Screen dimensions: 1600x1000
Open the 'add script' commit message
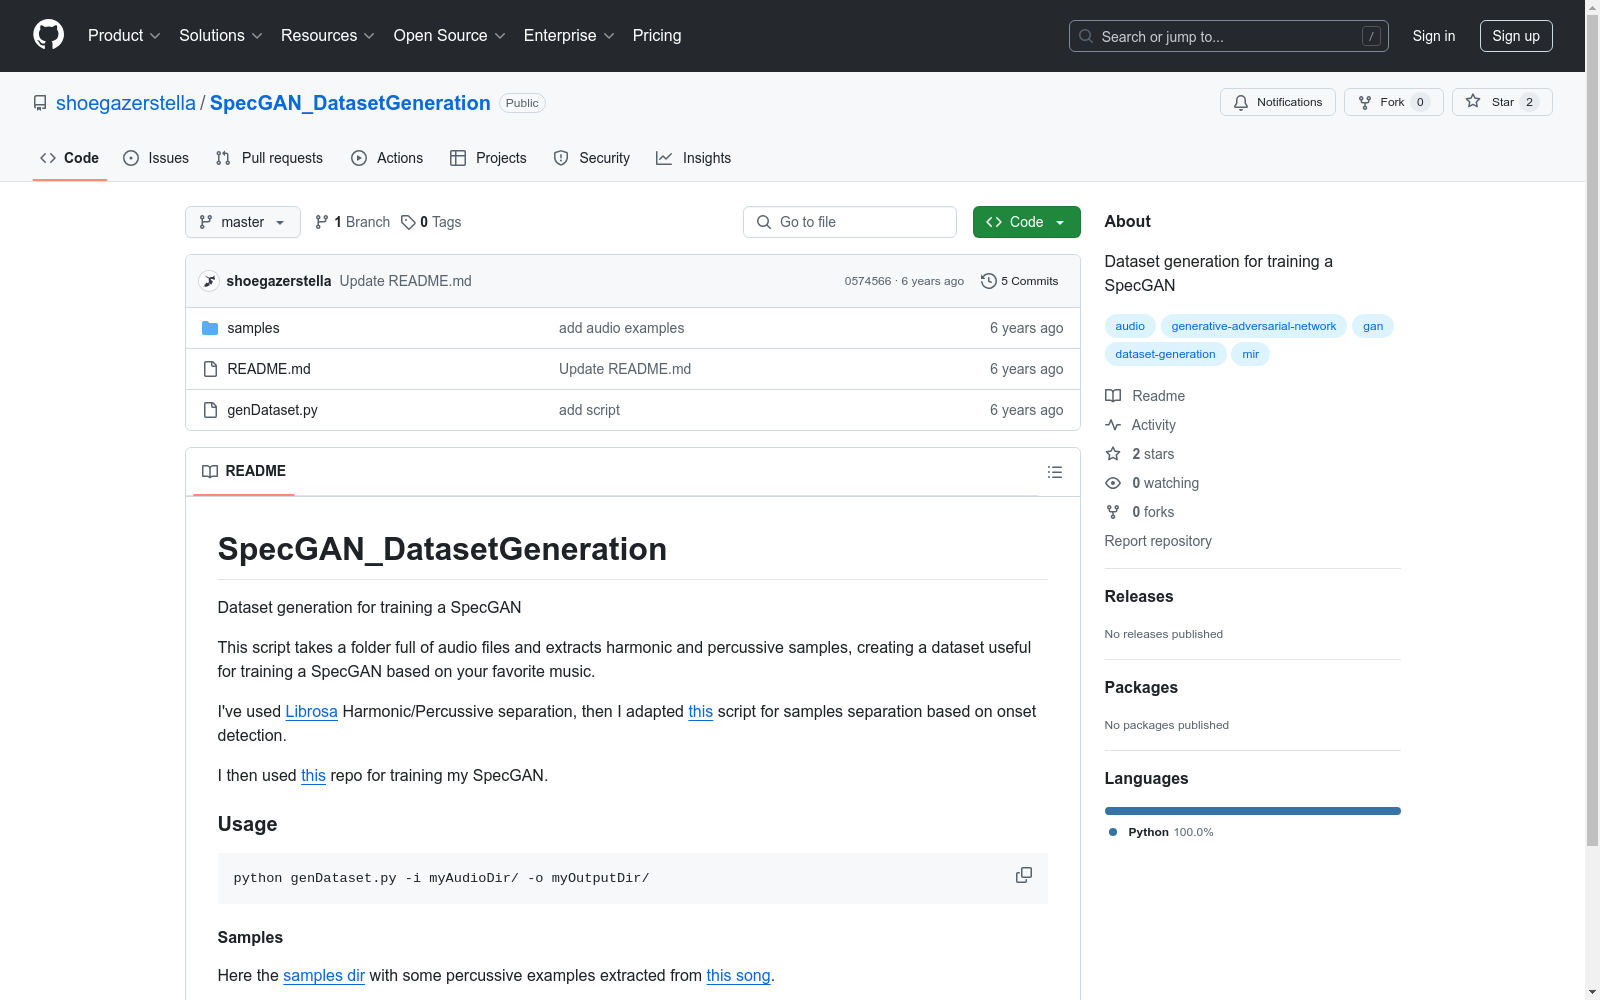pos(589,410)
